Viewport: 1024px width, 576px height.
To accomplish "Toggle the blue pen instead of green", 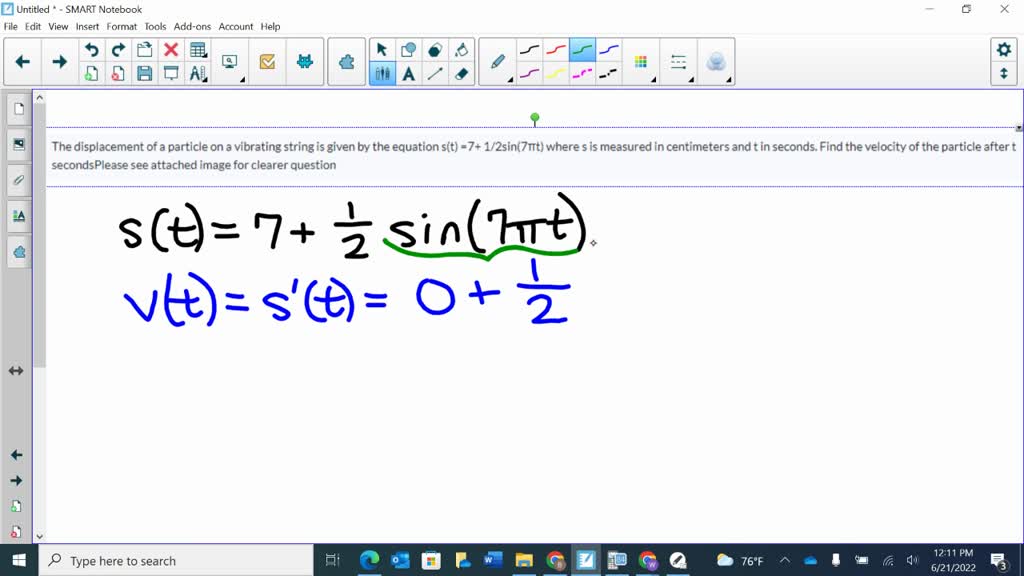I will (610, 49).
